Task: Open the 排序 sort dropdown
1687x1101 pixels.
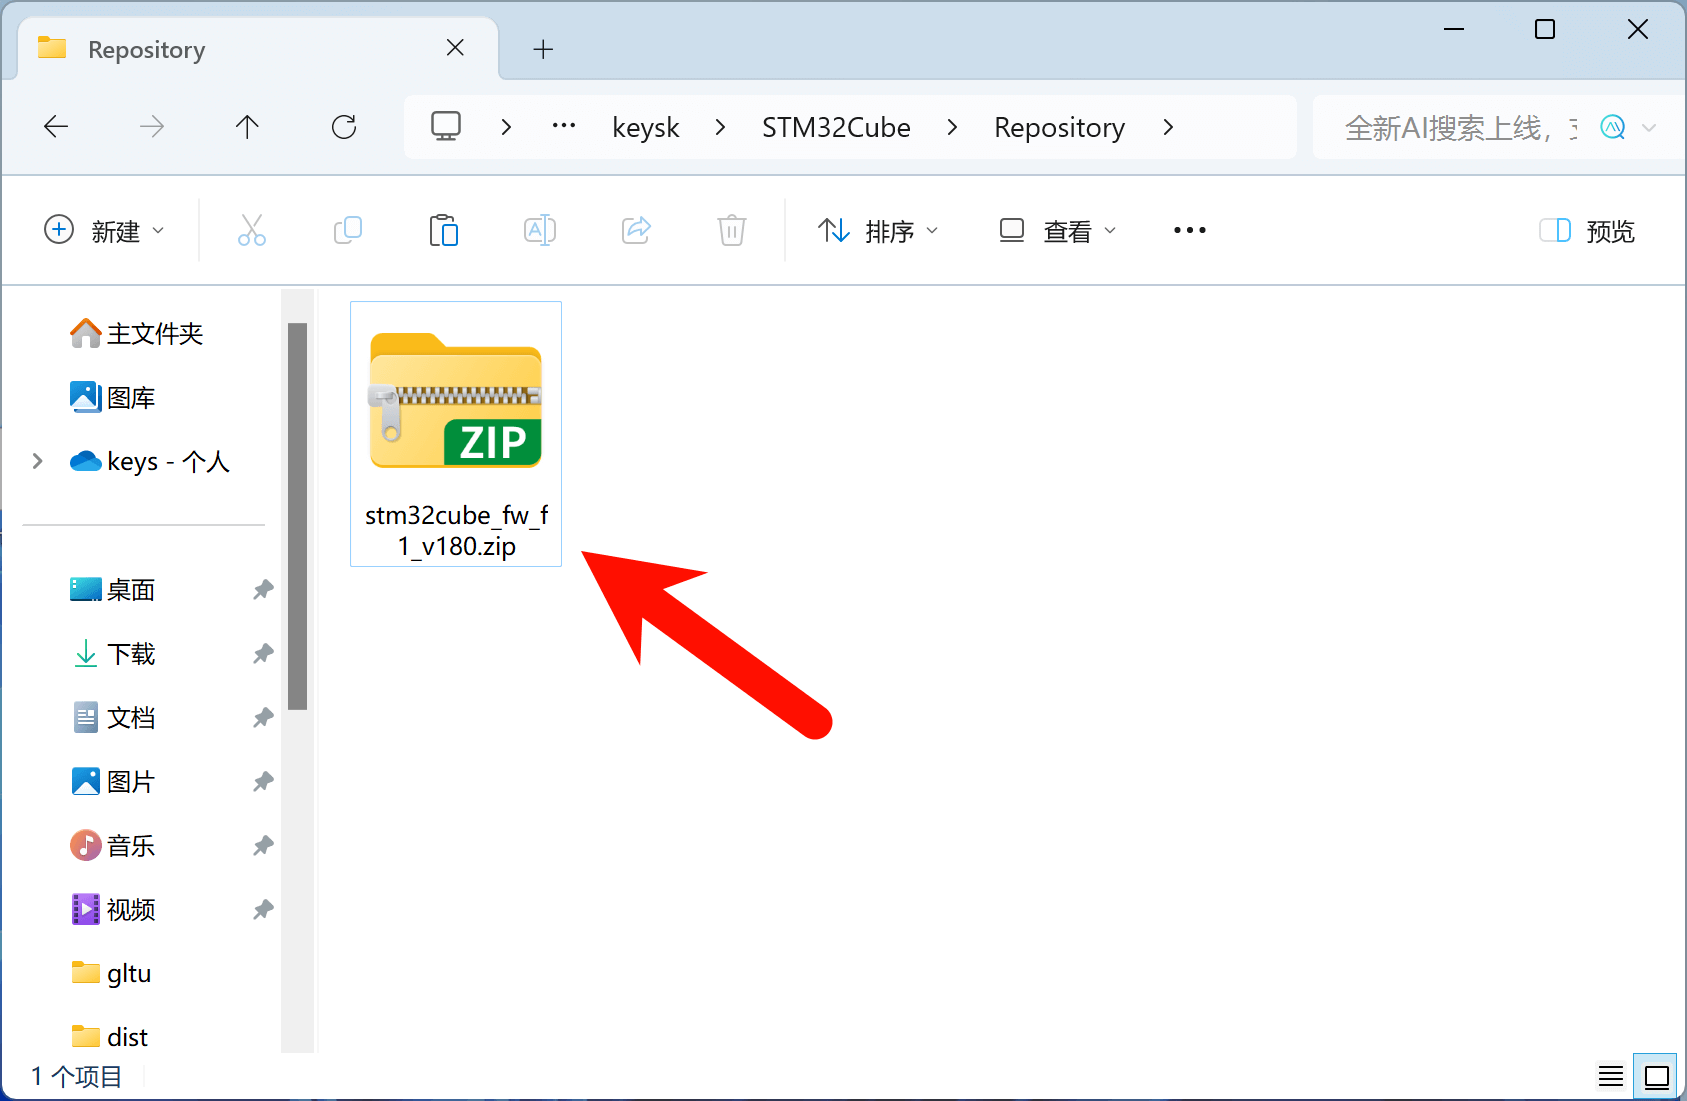Action: [878, 231]
